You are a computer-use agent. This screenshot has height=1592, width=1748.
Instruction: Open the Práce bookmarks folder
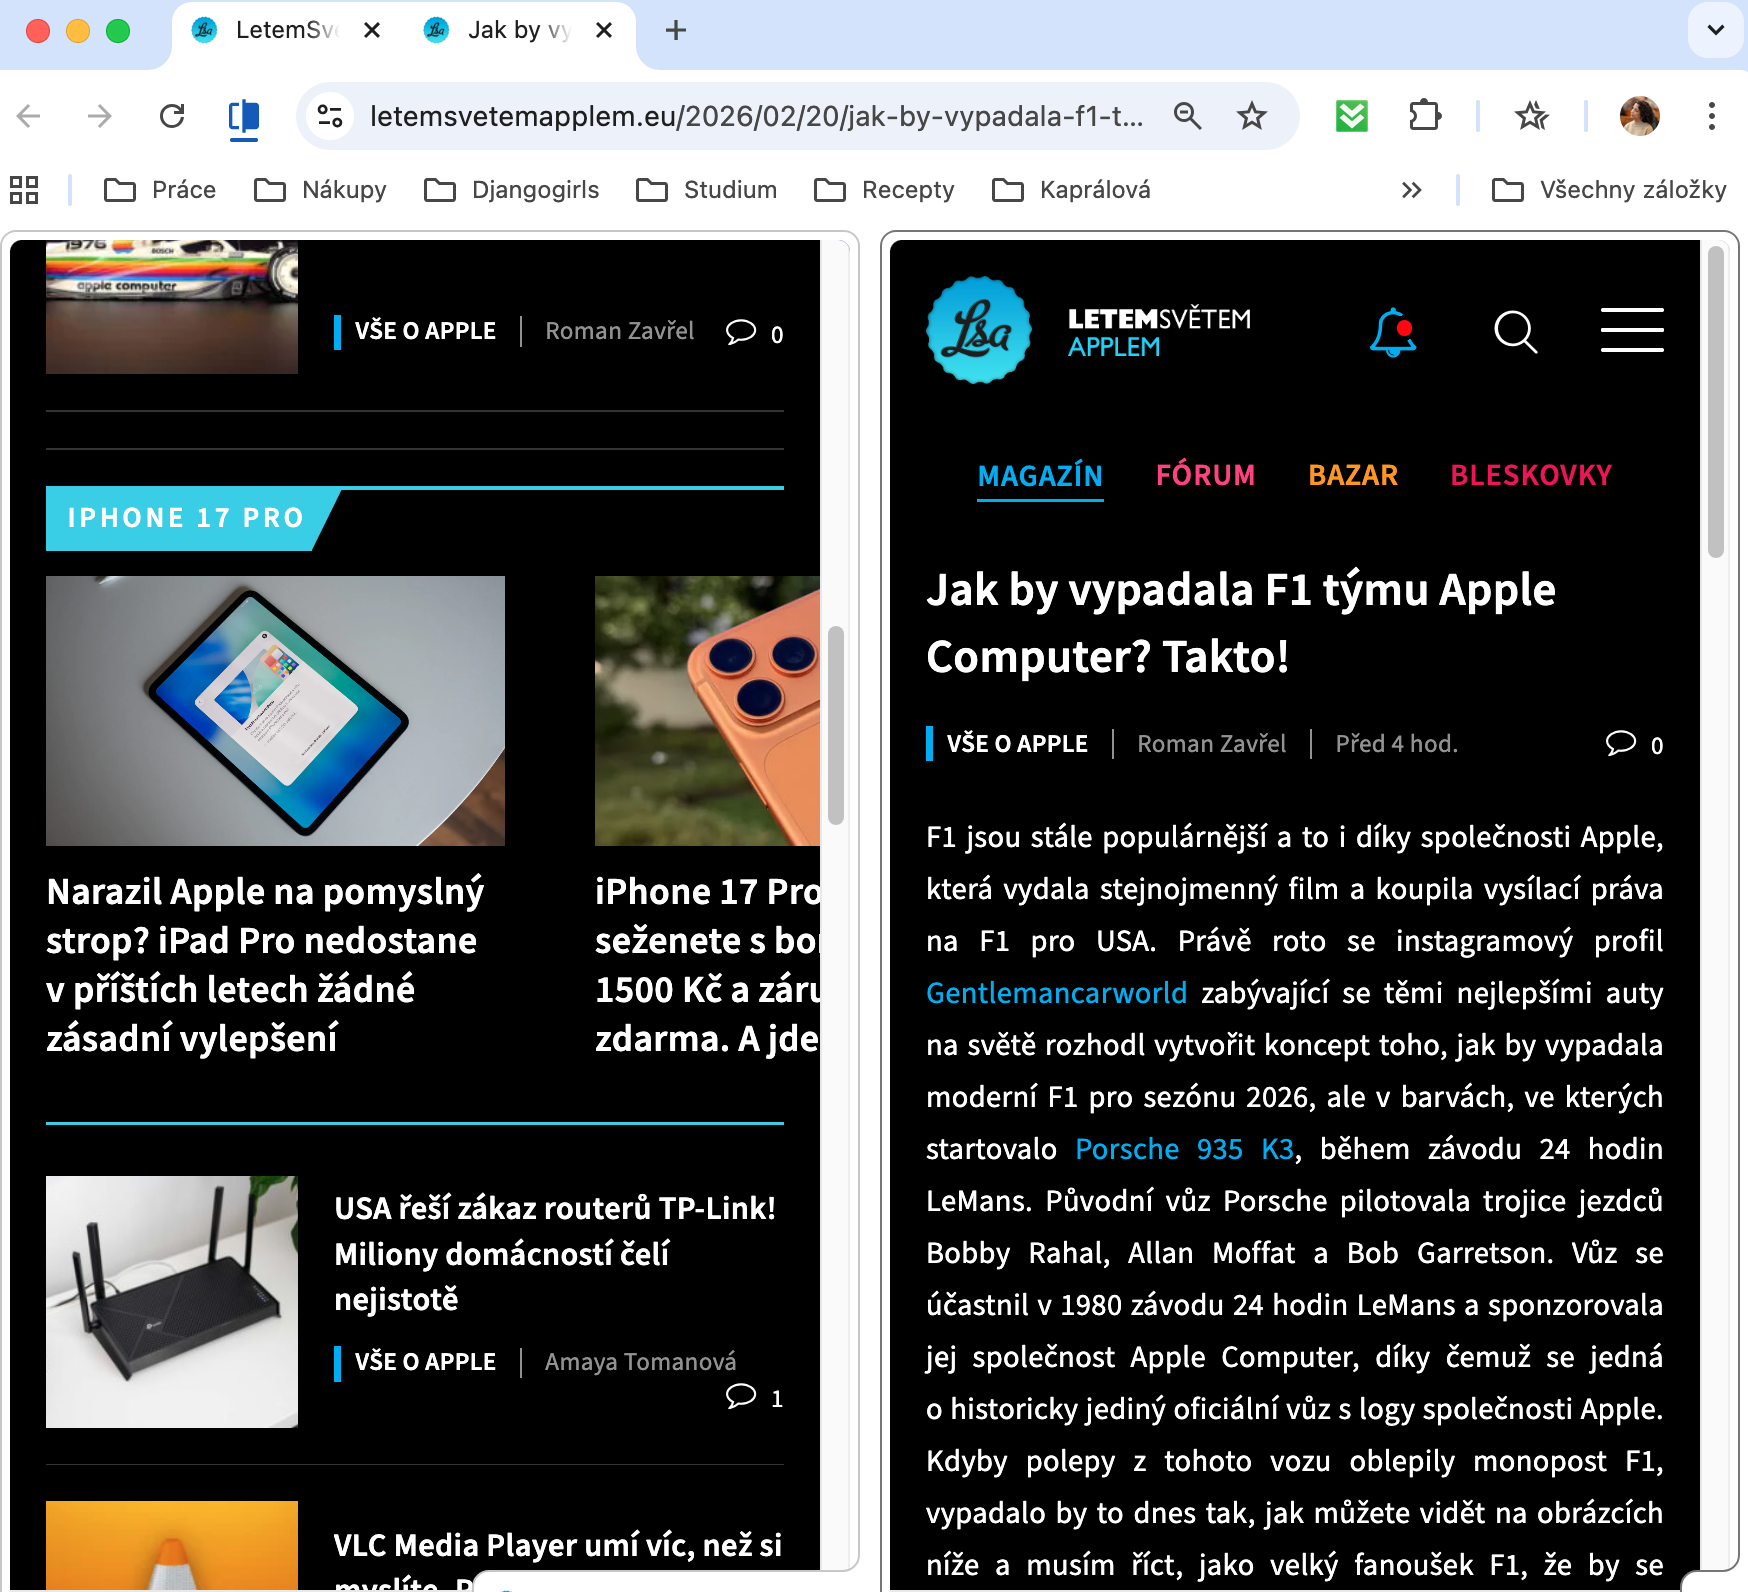[160, 190]
